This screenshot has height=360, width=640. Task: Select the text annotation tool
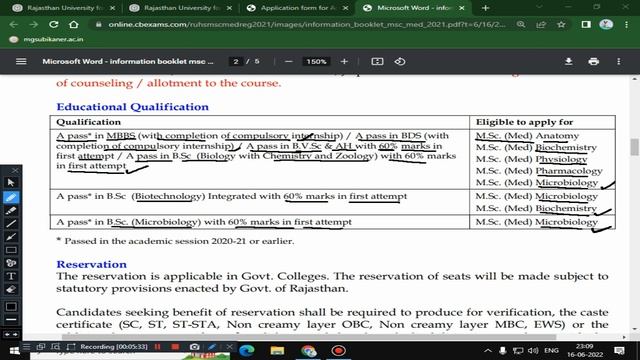11,276
